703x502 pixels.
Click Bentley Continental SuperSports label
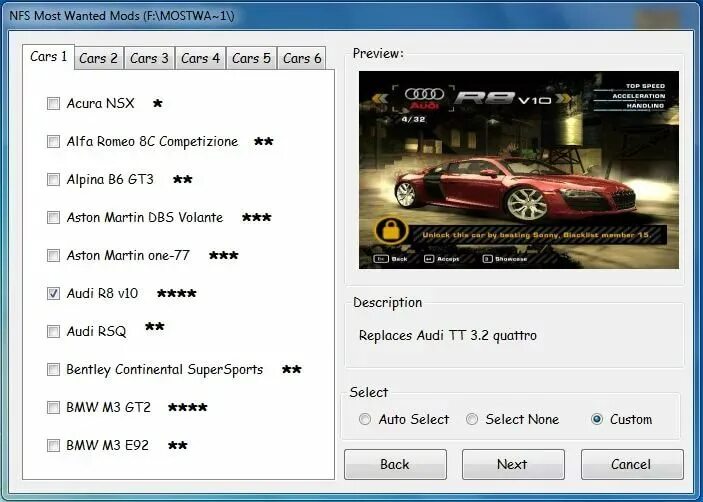pos(165,370)
